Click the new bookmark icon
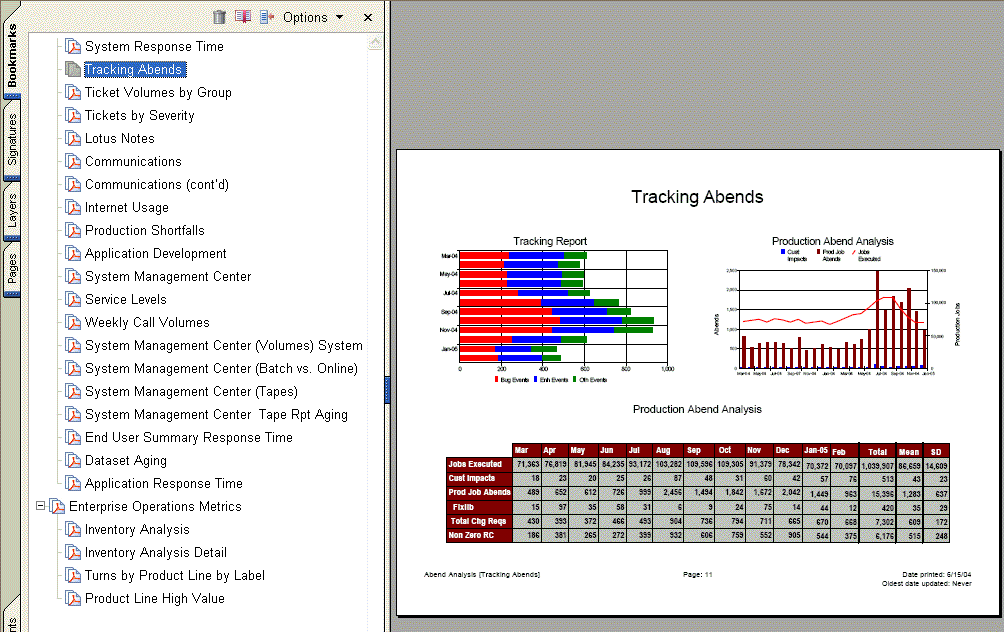Viewport: 1004px width, 632px height. click(x=243, y=17)
